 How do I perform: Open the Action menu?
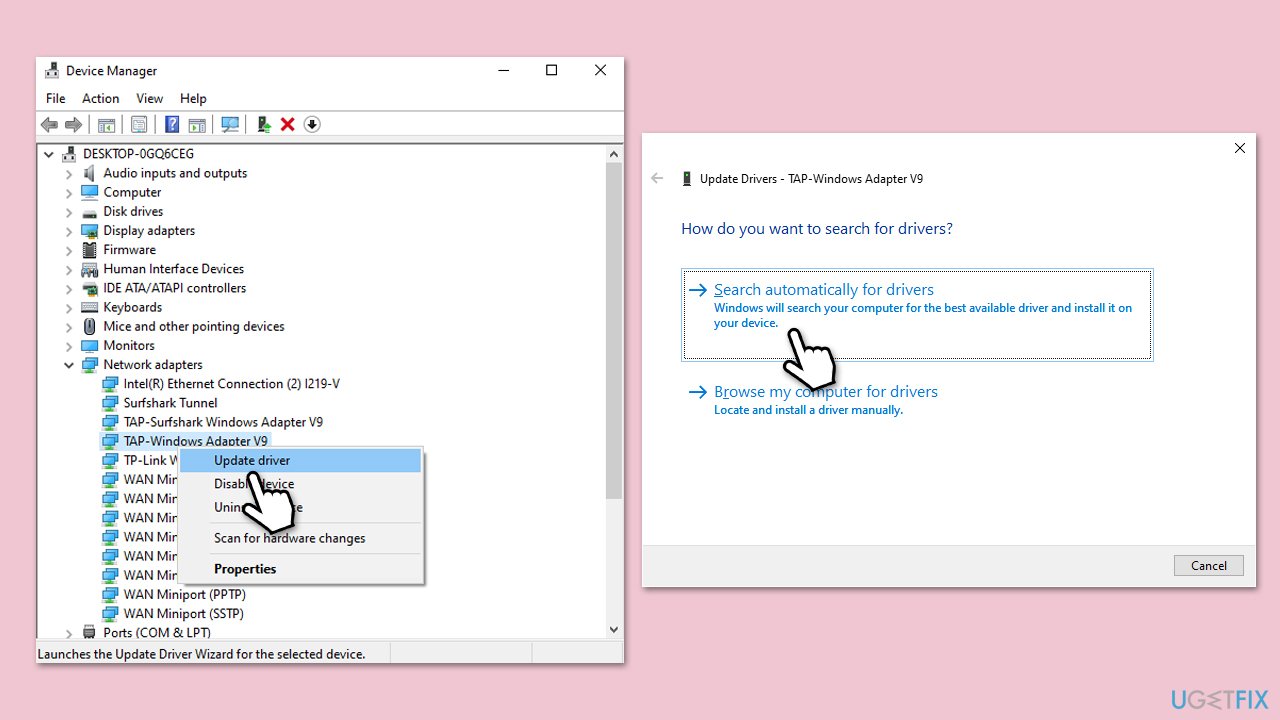pyautogui.click(x=101, y=98)
